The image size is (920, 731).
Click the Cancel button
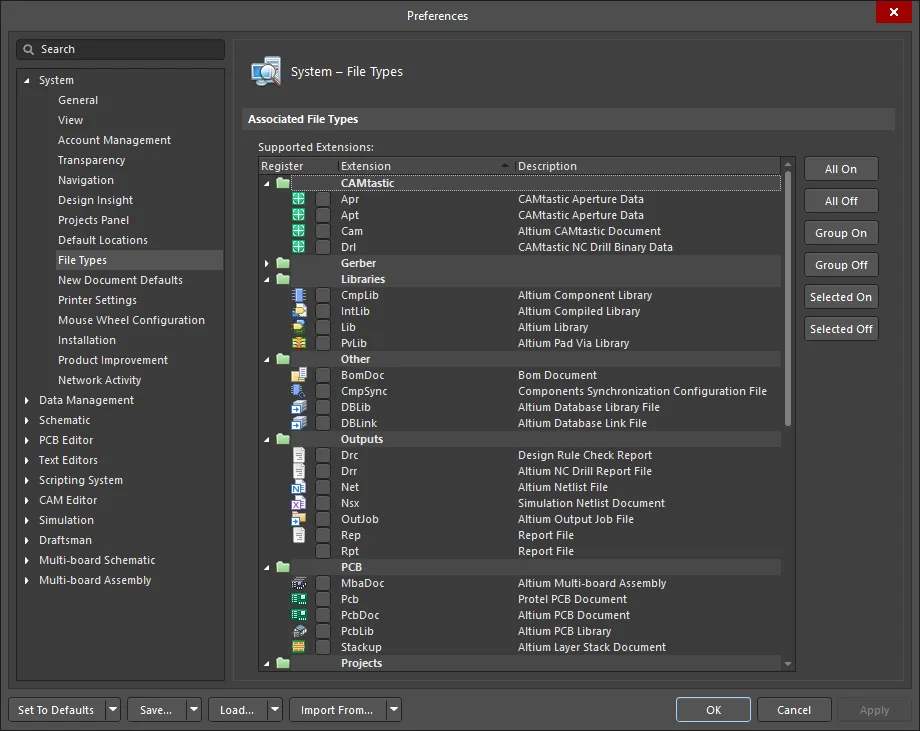click(x=794, y=710)
